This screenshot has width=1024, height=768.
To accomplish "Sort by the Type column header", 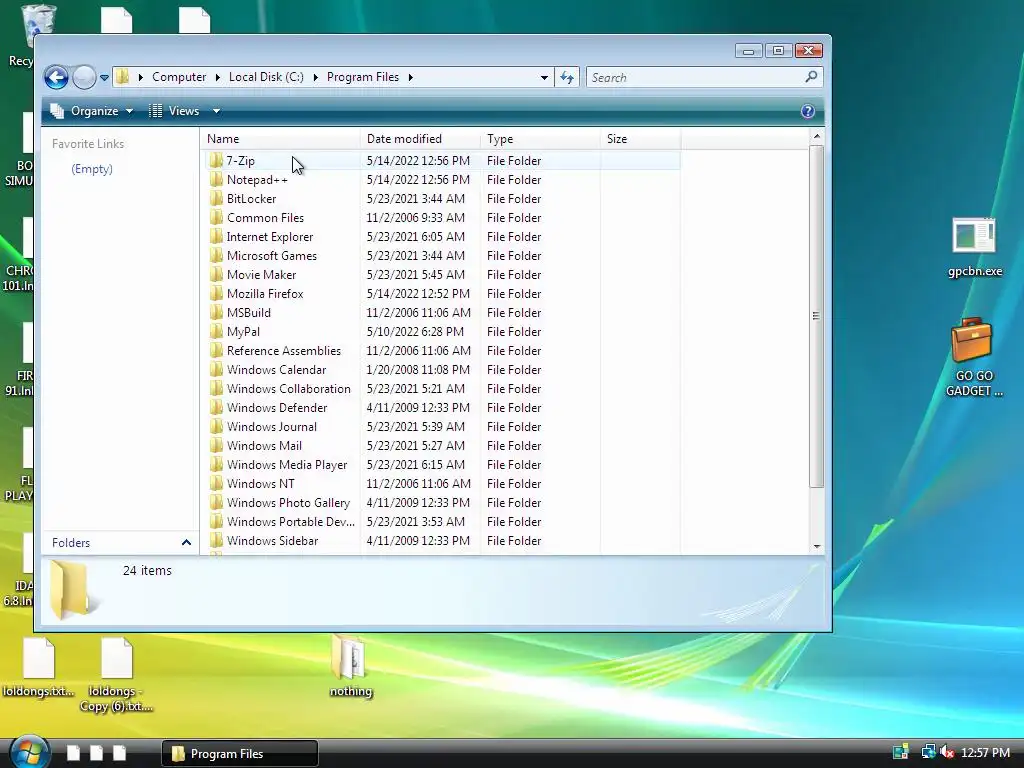I will [540, 138].
